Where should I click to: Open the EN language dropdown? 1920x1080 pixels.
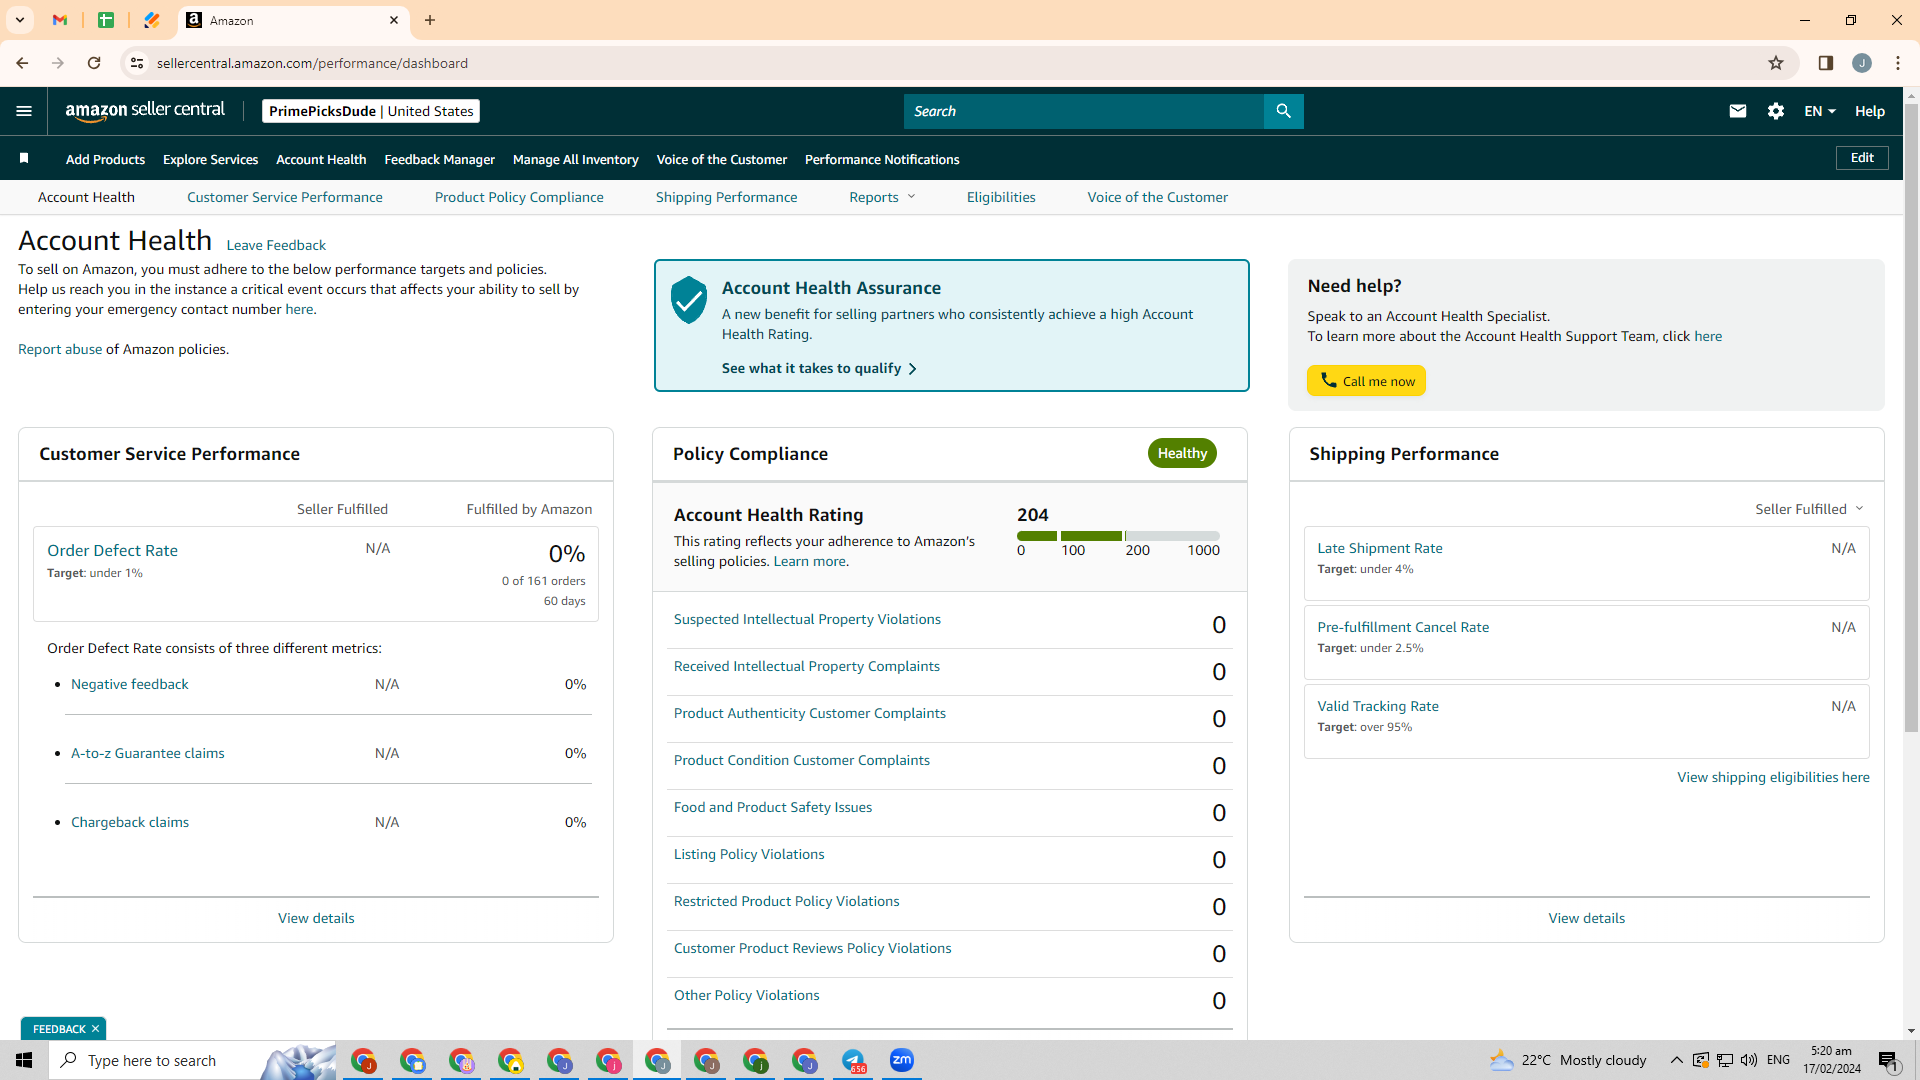[1820, 111]
